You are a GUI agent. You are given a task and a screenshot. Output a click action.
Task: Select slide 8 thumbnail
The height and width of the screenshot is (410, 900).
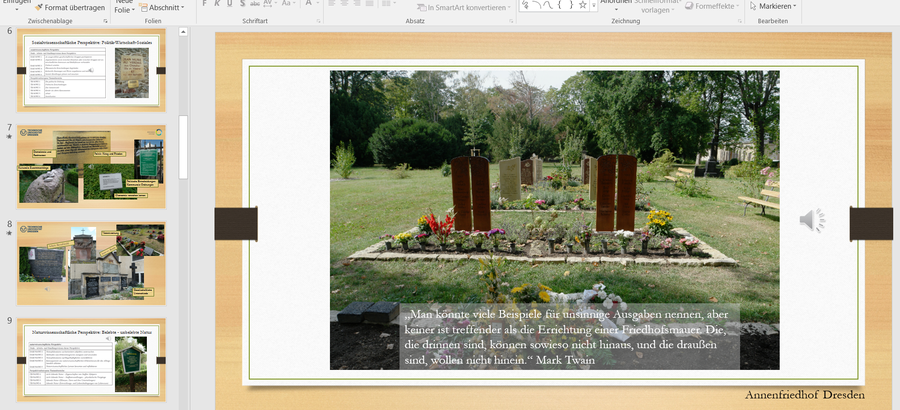click(91, 263)
